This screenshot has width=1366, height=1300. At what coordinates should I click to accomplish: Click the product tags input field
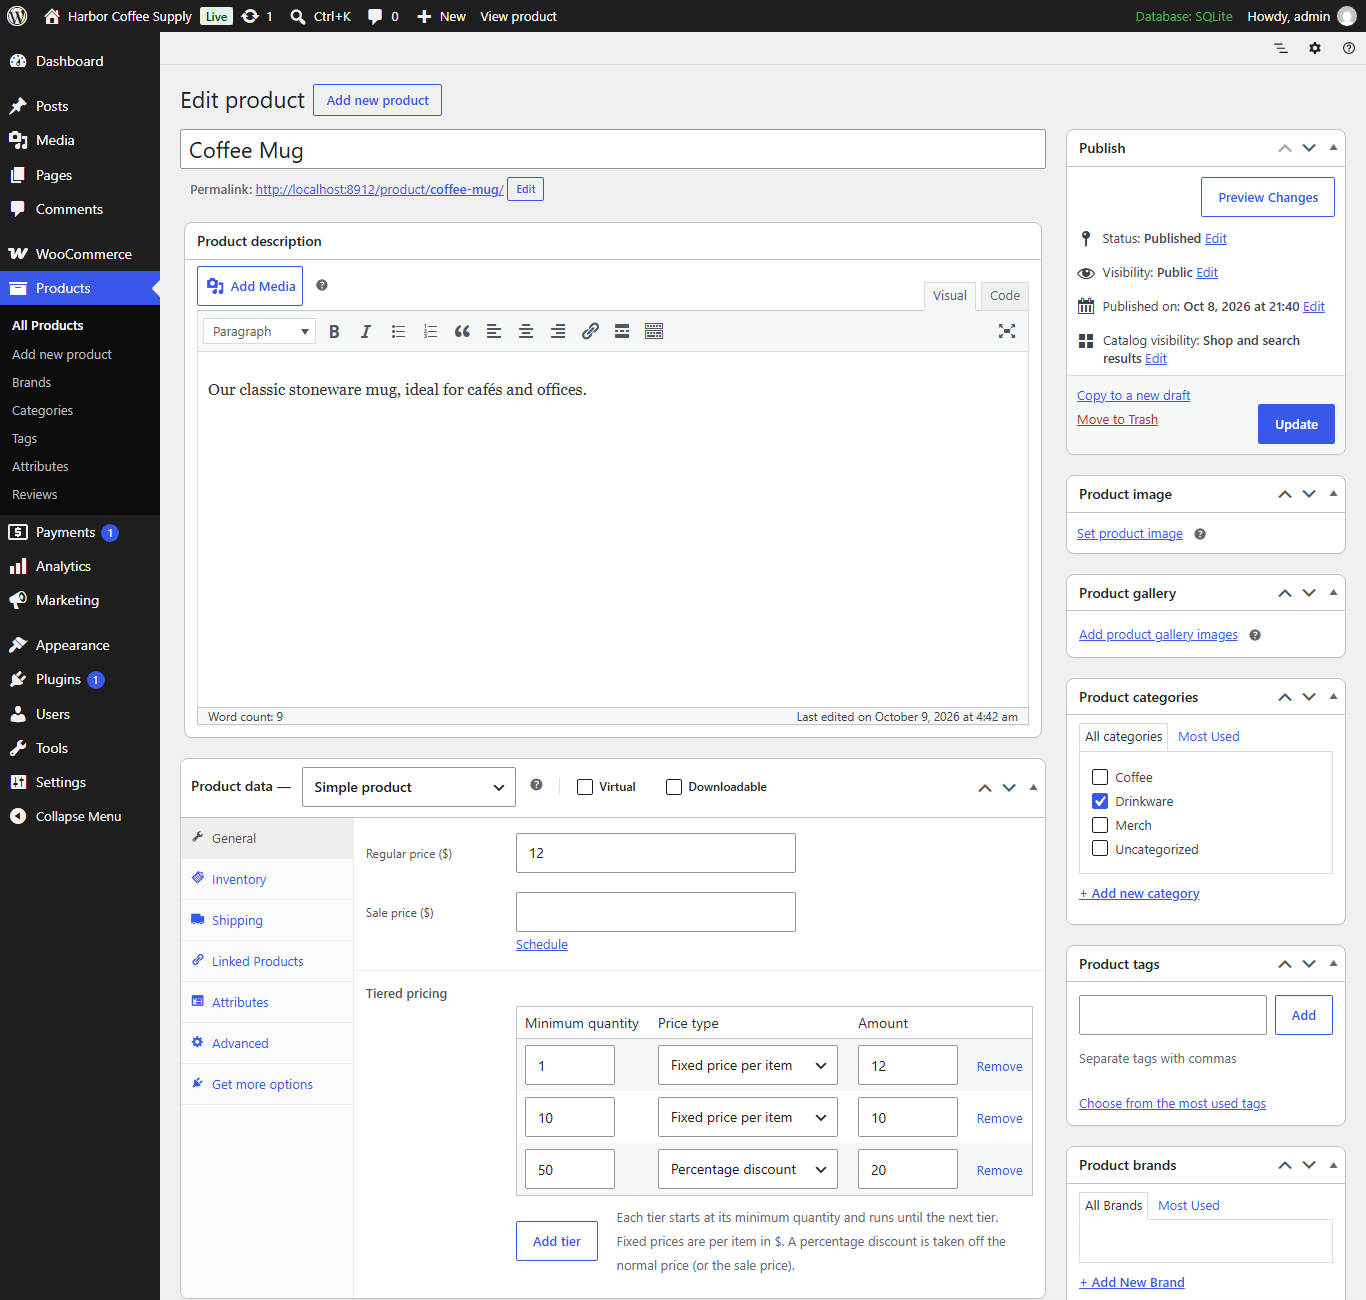(x=1173, y=1015)
